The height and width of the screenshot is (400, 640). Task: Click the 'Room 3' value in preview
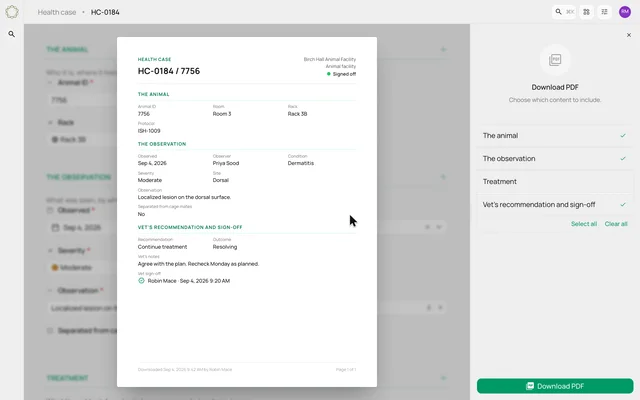tap(222, 114)
